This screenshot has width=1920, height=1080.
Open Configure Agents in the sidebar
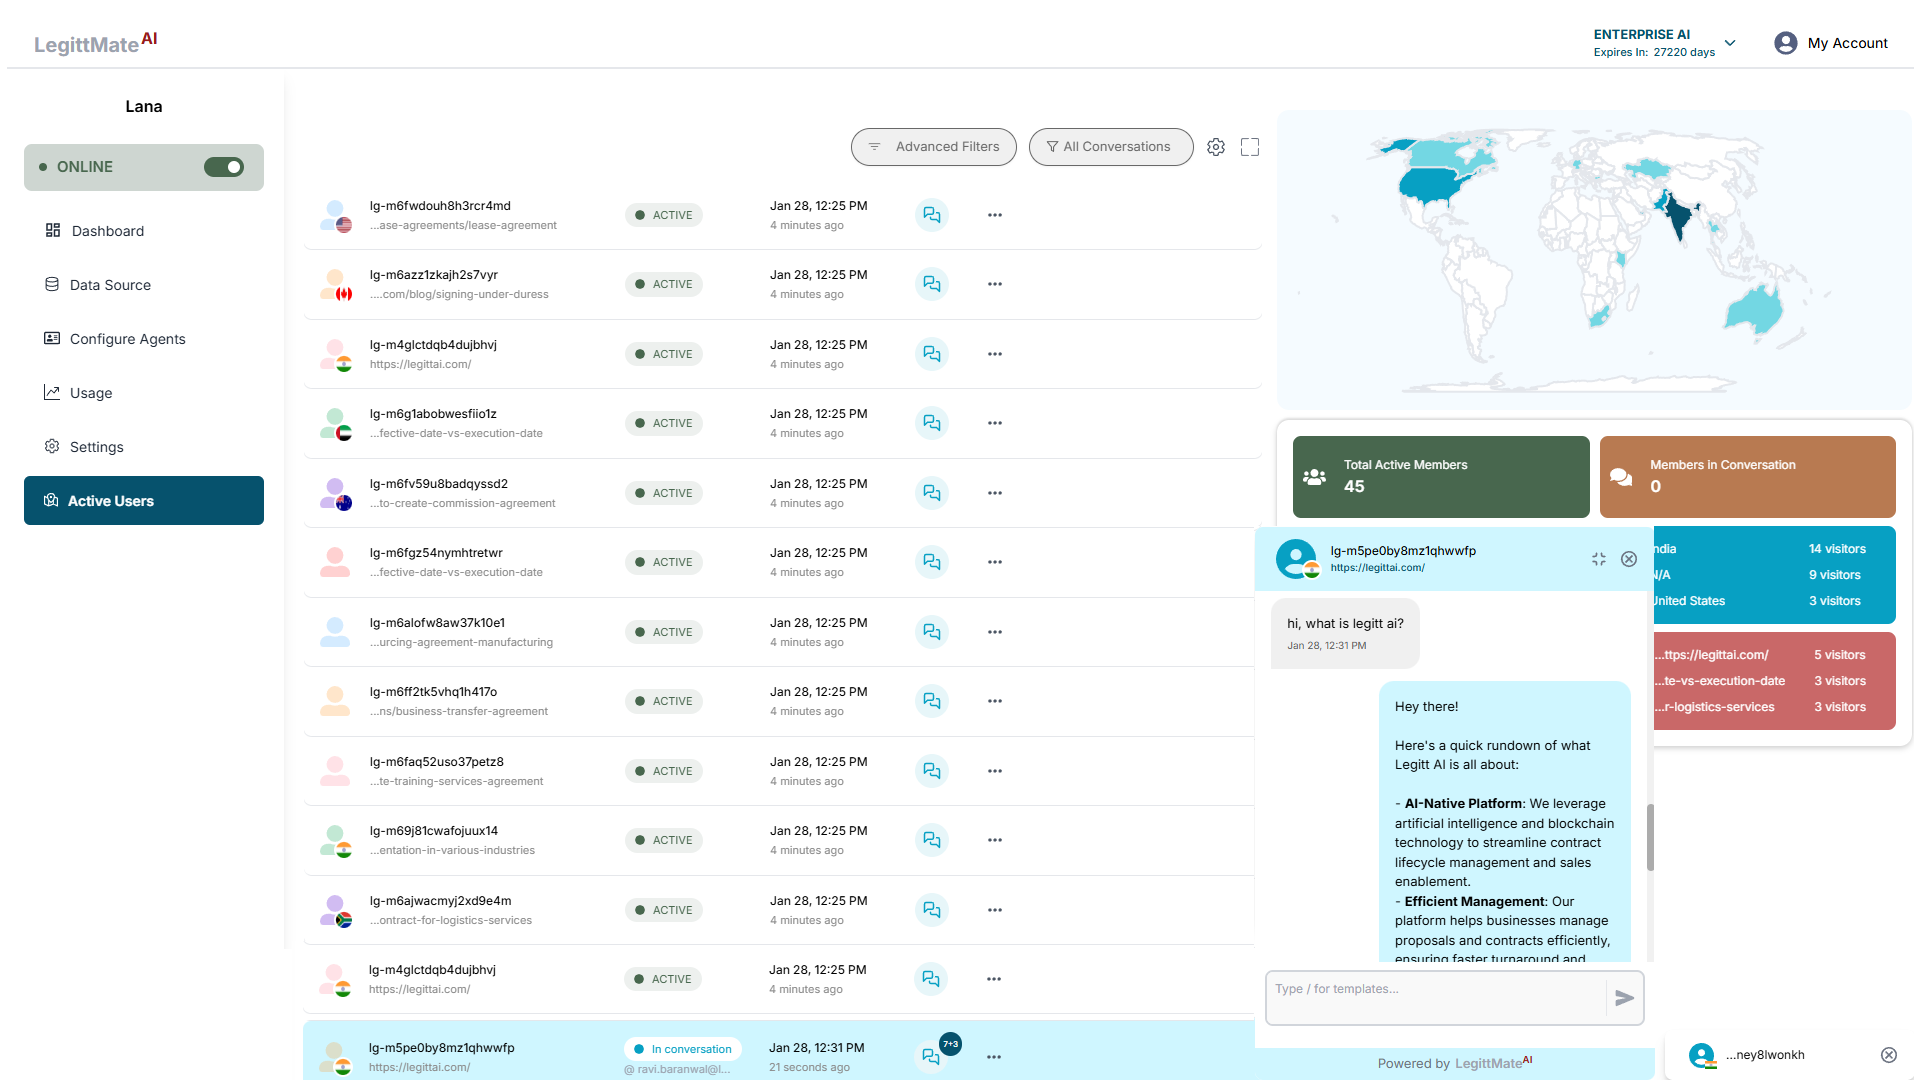tap(127, 339)
